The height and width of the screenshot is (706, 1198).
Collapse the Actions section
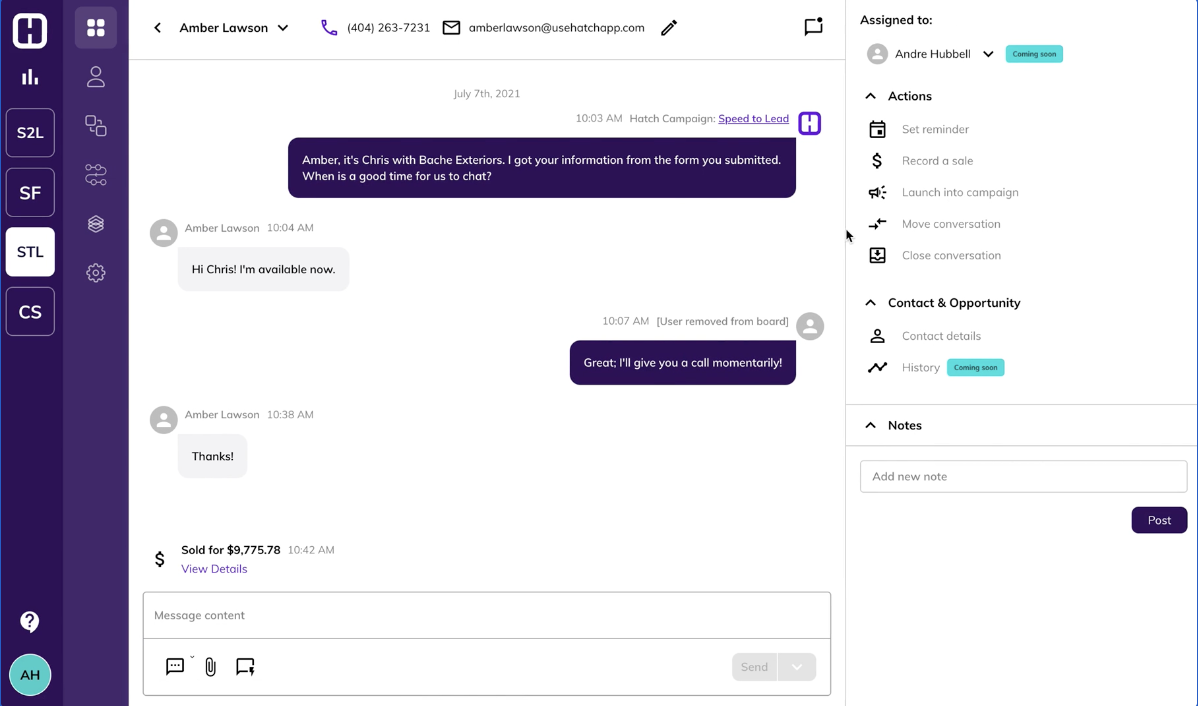pos(869,96)
